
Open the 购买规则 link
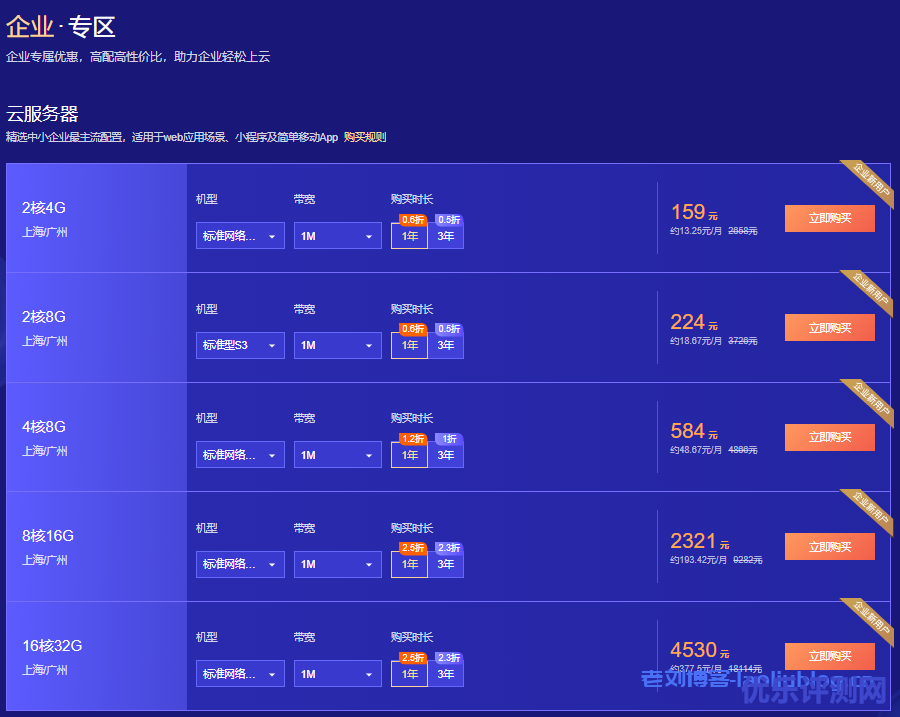(x=365, y=137)
